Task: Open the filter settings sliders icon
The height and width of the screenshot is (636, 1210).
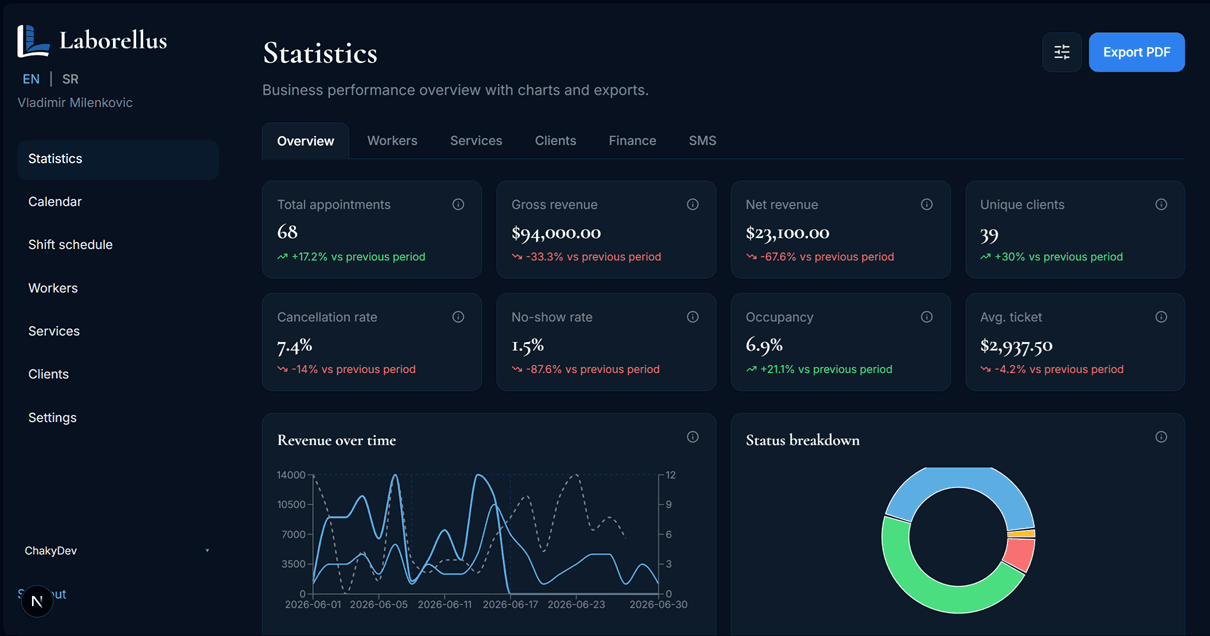Action: tap(1062, 52)
